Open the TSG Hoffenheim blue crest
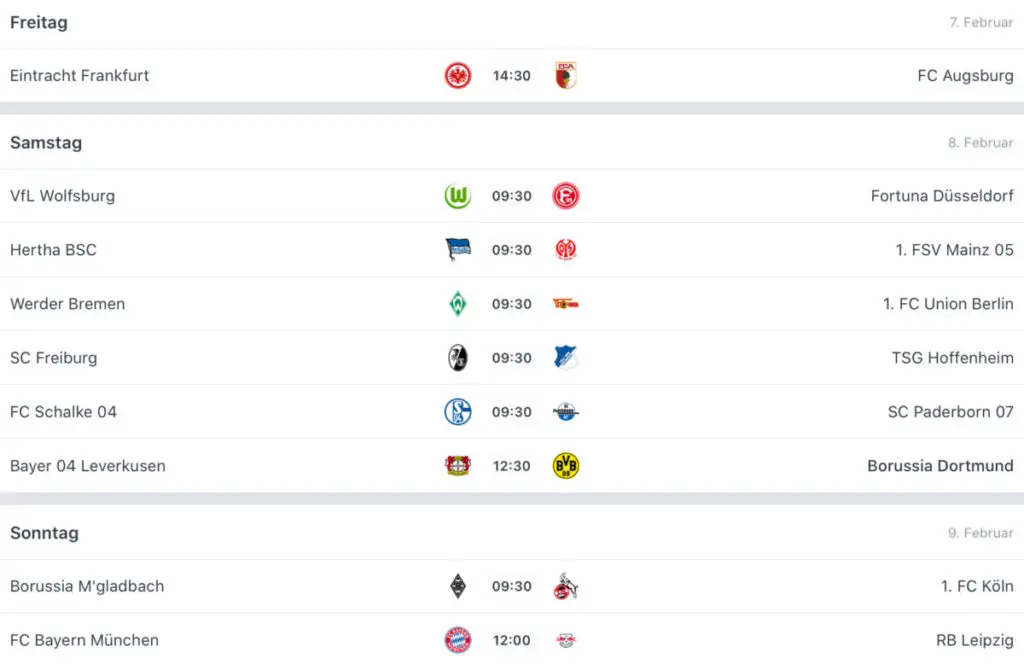 [566, 358]
